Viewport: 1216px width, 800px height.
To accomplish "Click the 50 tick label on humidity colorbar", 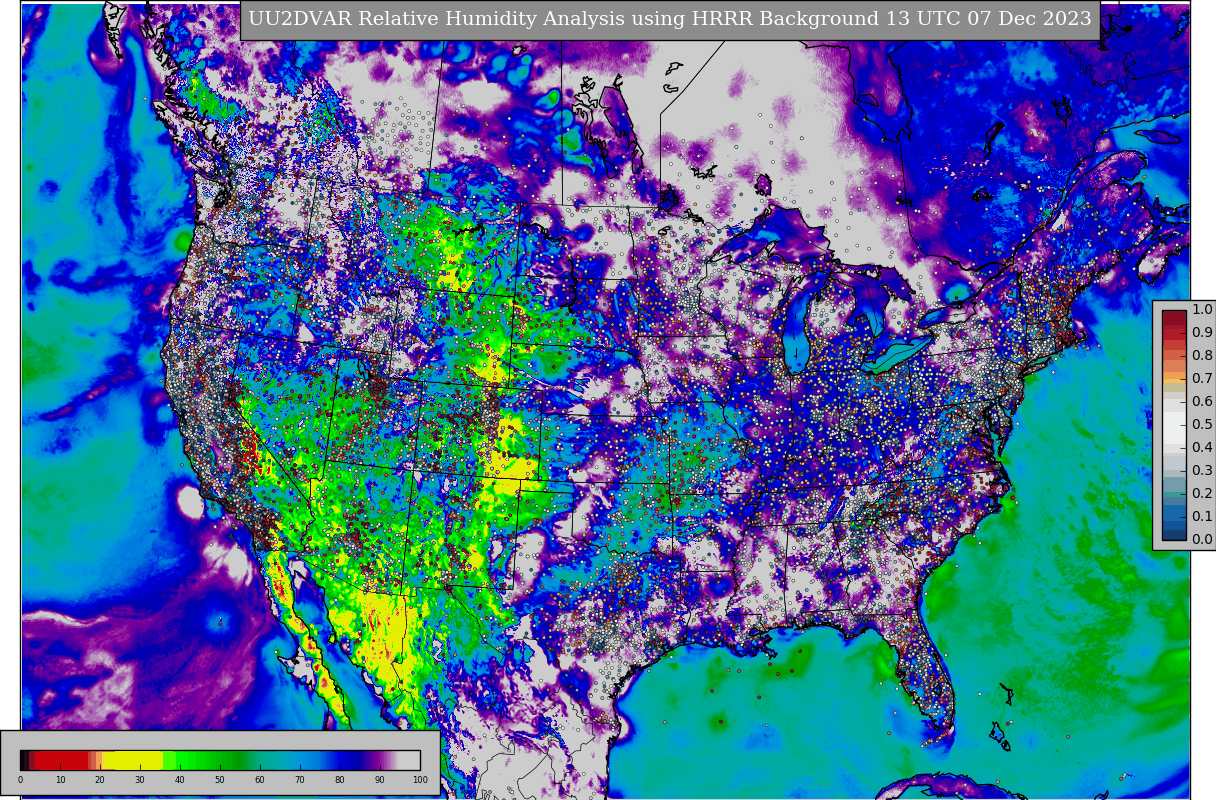I will tap(220, 780).
